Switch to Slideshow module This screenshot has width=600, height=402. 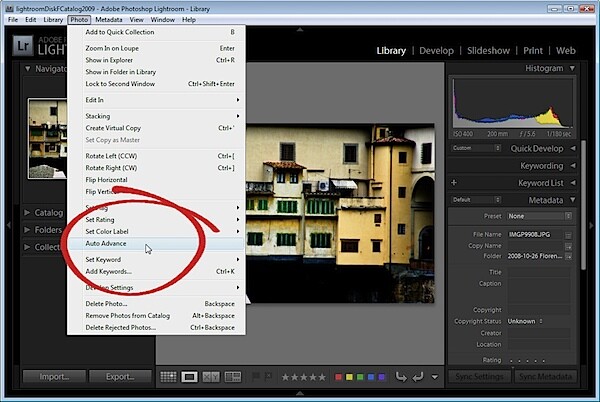point(488,50)
